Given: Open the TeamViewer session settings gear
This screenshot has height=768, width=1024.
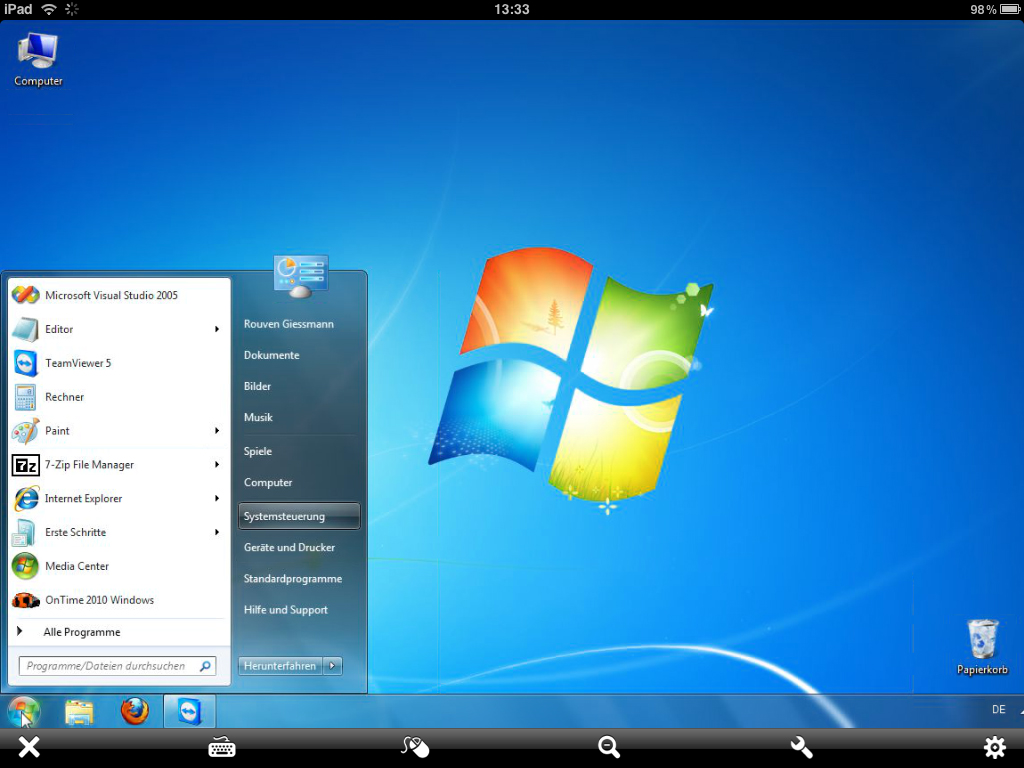Looking at the screenshot, I should tap(994, 747).
